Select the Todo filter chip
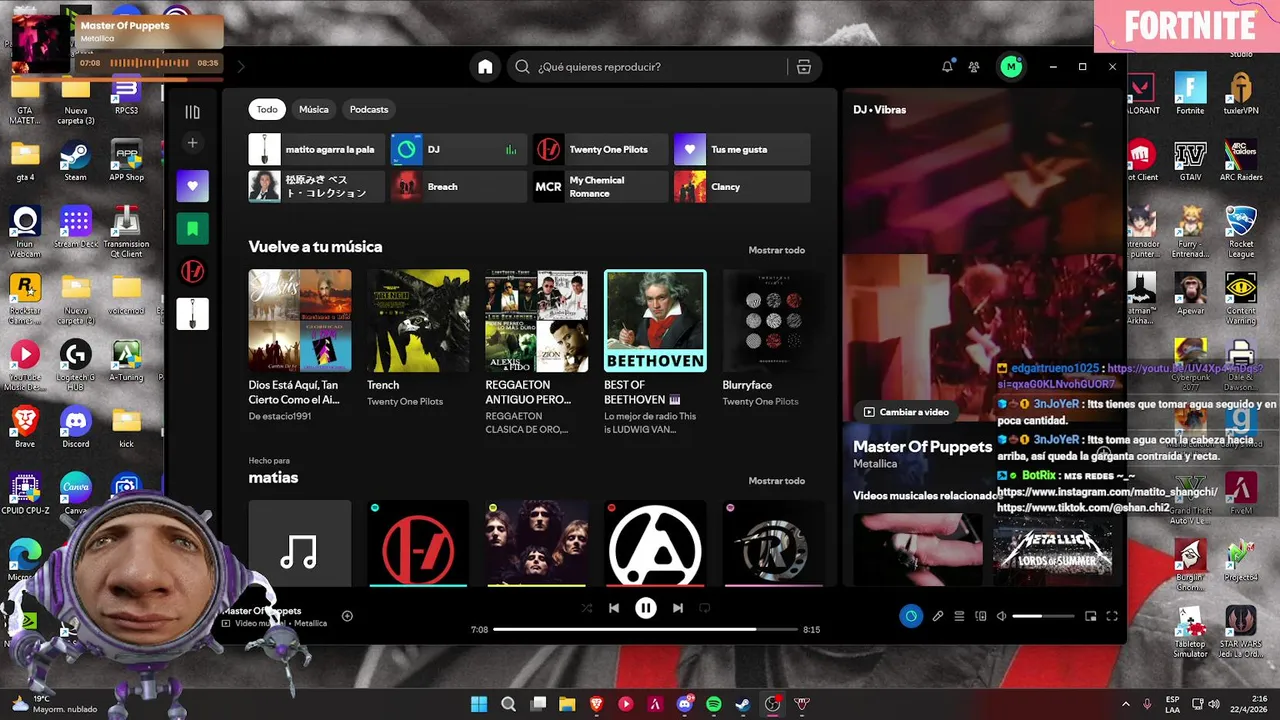The image size is (1280, 720). [267, 110]
